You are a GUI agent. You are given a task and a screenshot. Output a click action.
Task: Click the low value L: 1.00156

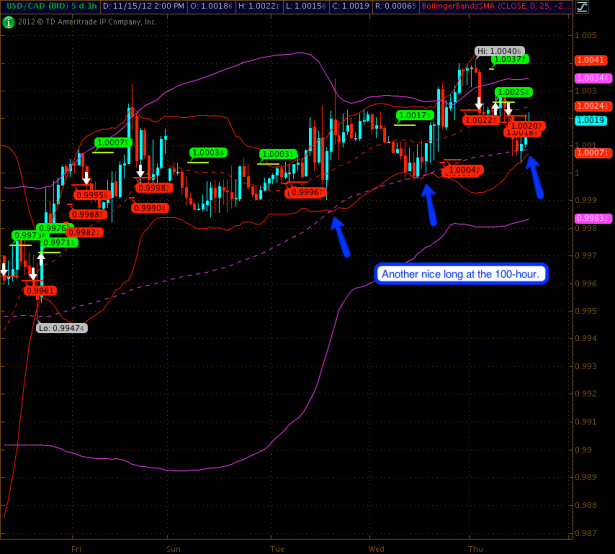[x=306, y=6]
